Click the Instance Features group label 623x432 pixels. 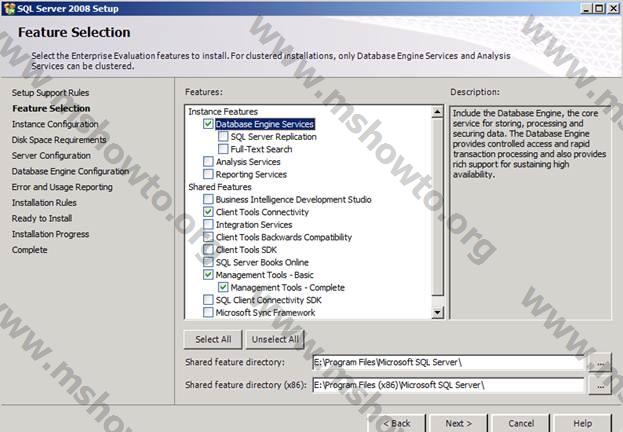[x=223, y=112]
